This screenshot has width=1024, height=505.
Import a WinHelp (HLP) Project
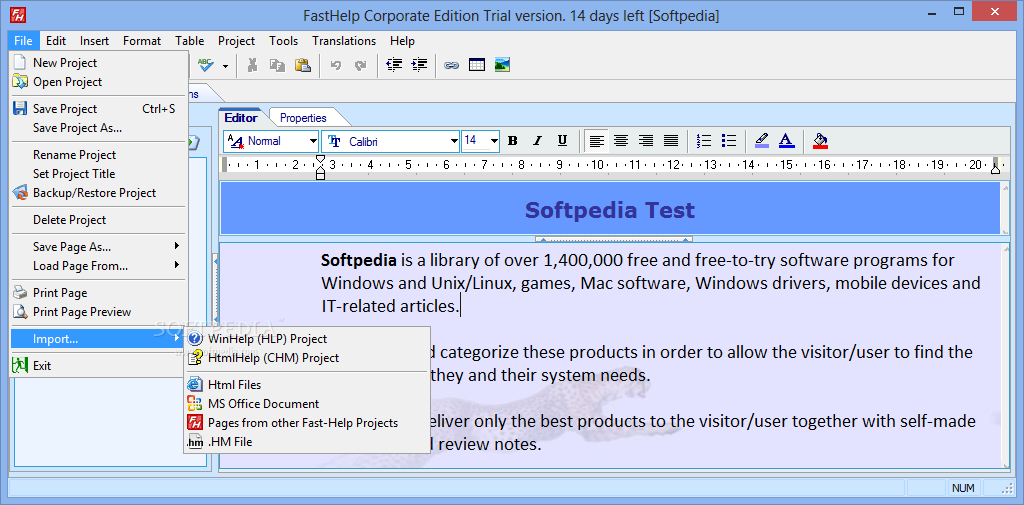point(307,338)
